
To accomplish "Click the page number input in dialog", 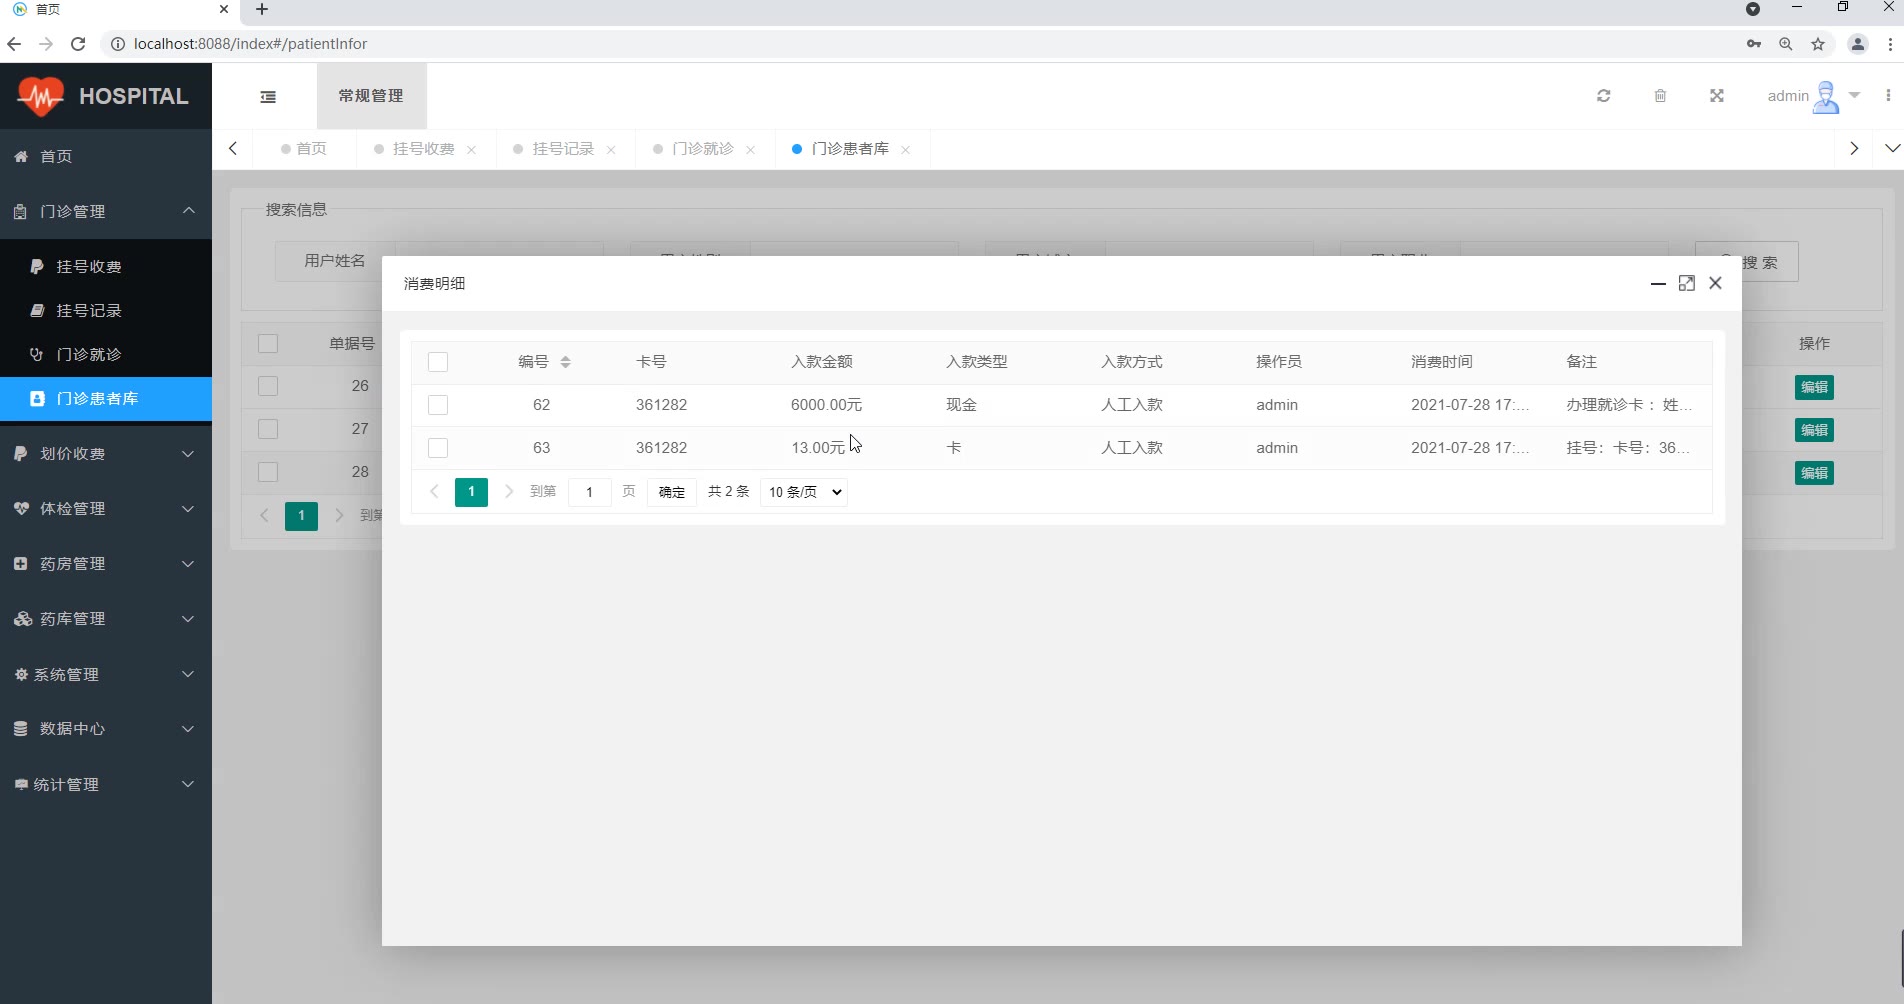I will [590, 492].
